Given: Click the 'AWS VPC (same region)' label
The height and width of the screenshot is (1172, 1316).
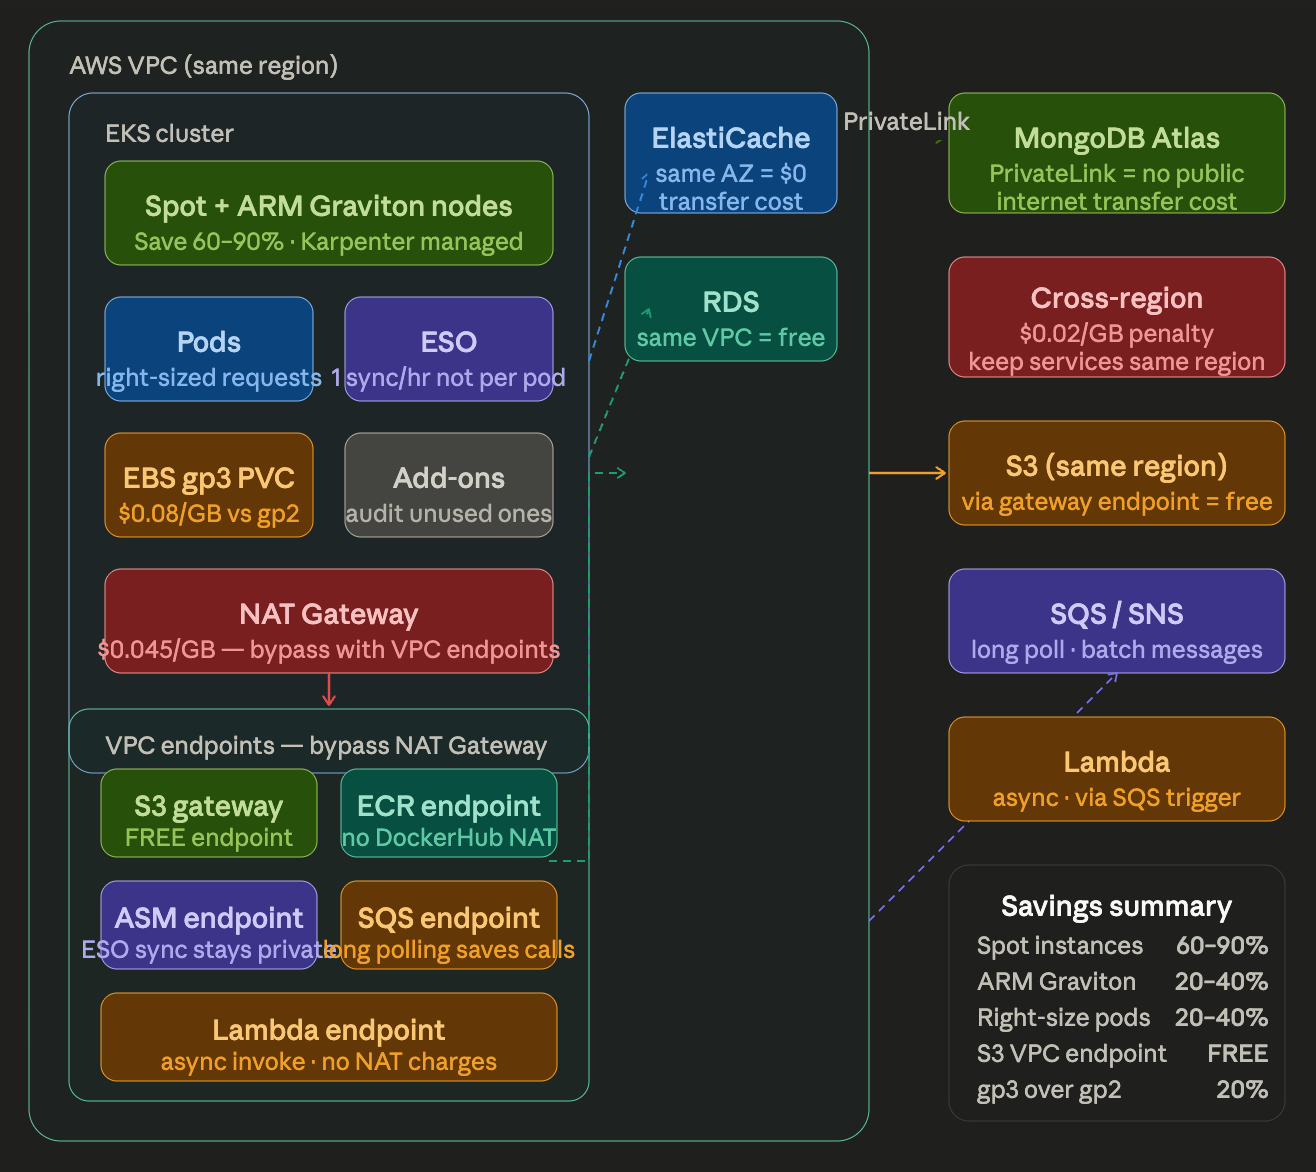Looking at the screenshot, I should point(204,66).
